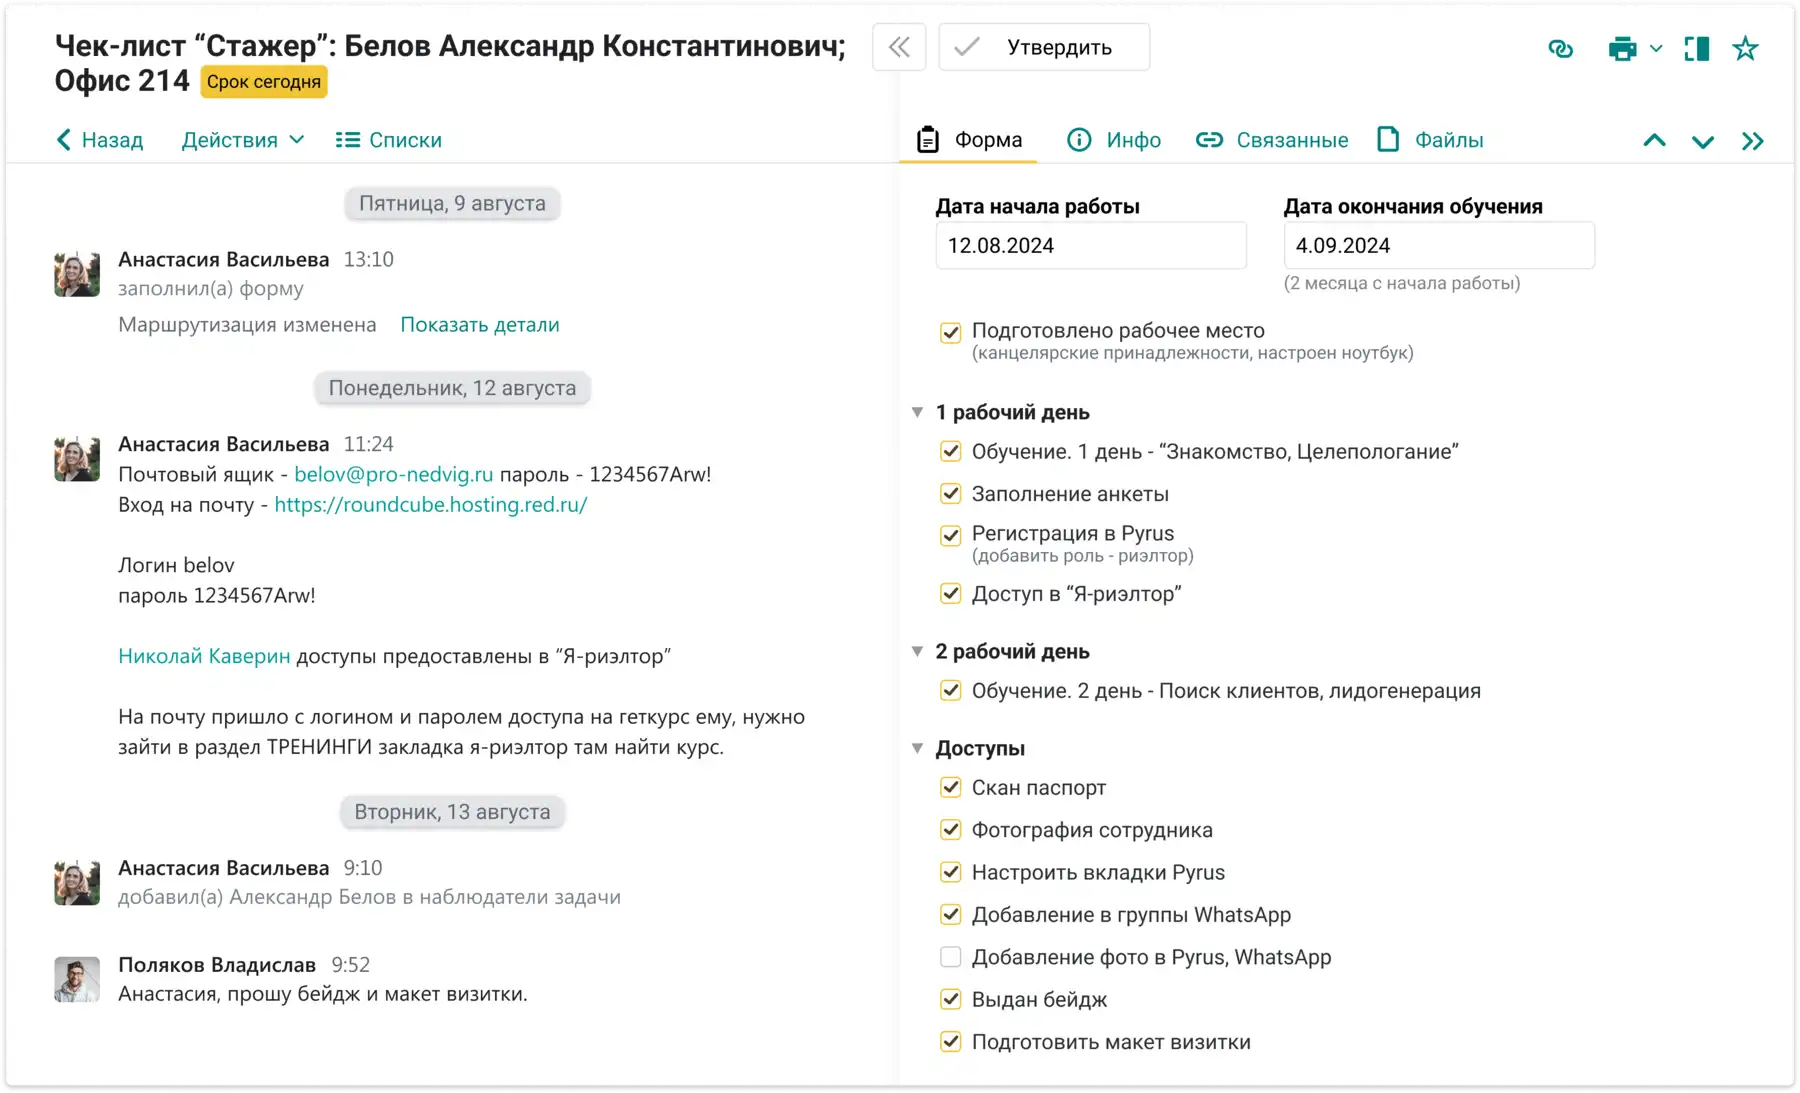Uncheck 'Заполнение анкеты' checkbox
The width and height of the screenshot is (1800, 1093).
tap(950, 494)
